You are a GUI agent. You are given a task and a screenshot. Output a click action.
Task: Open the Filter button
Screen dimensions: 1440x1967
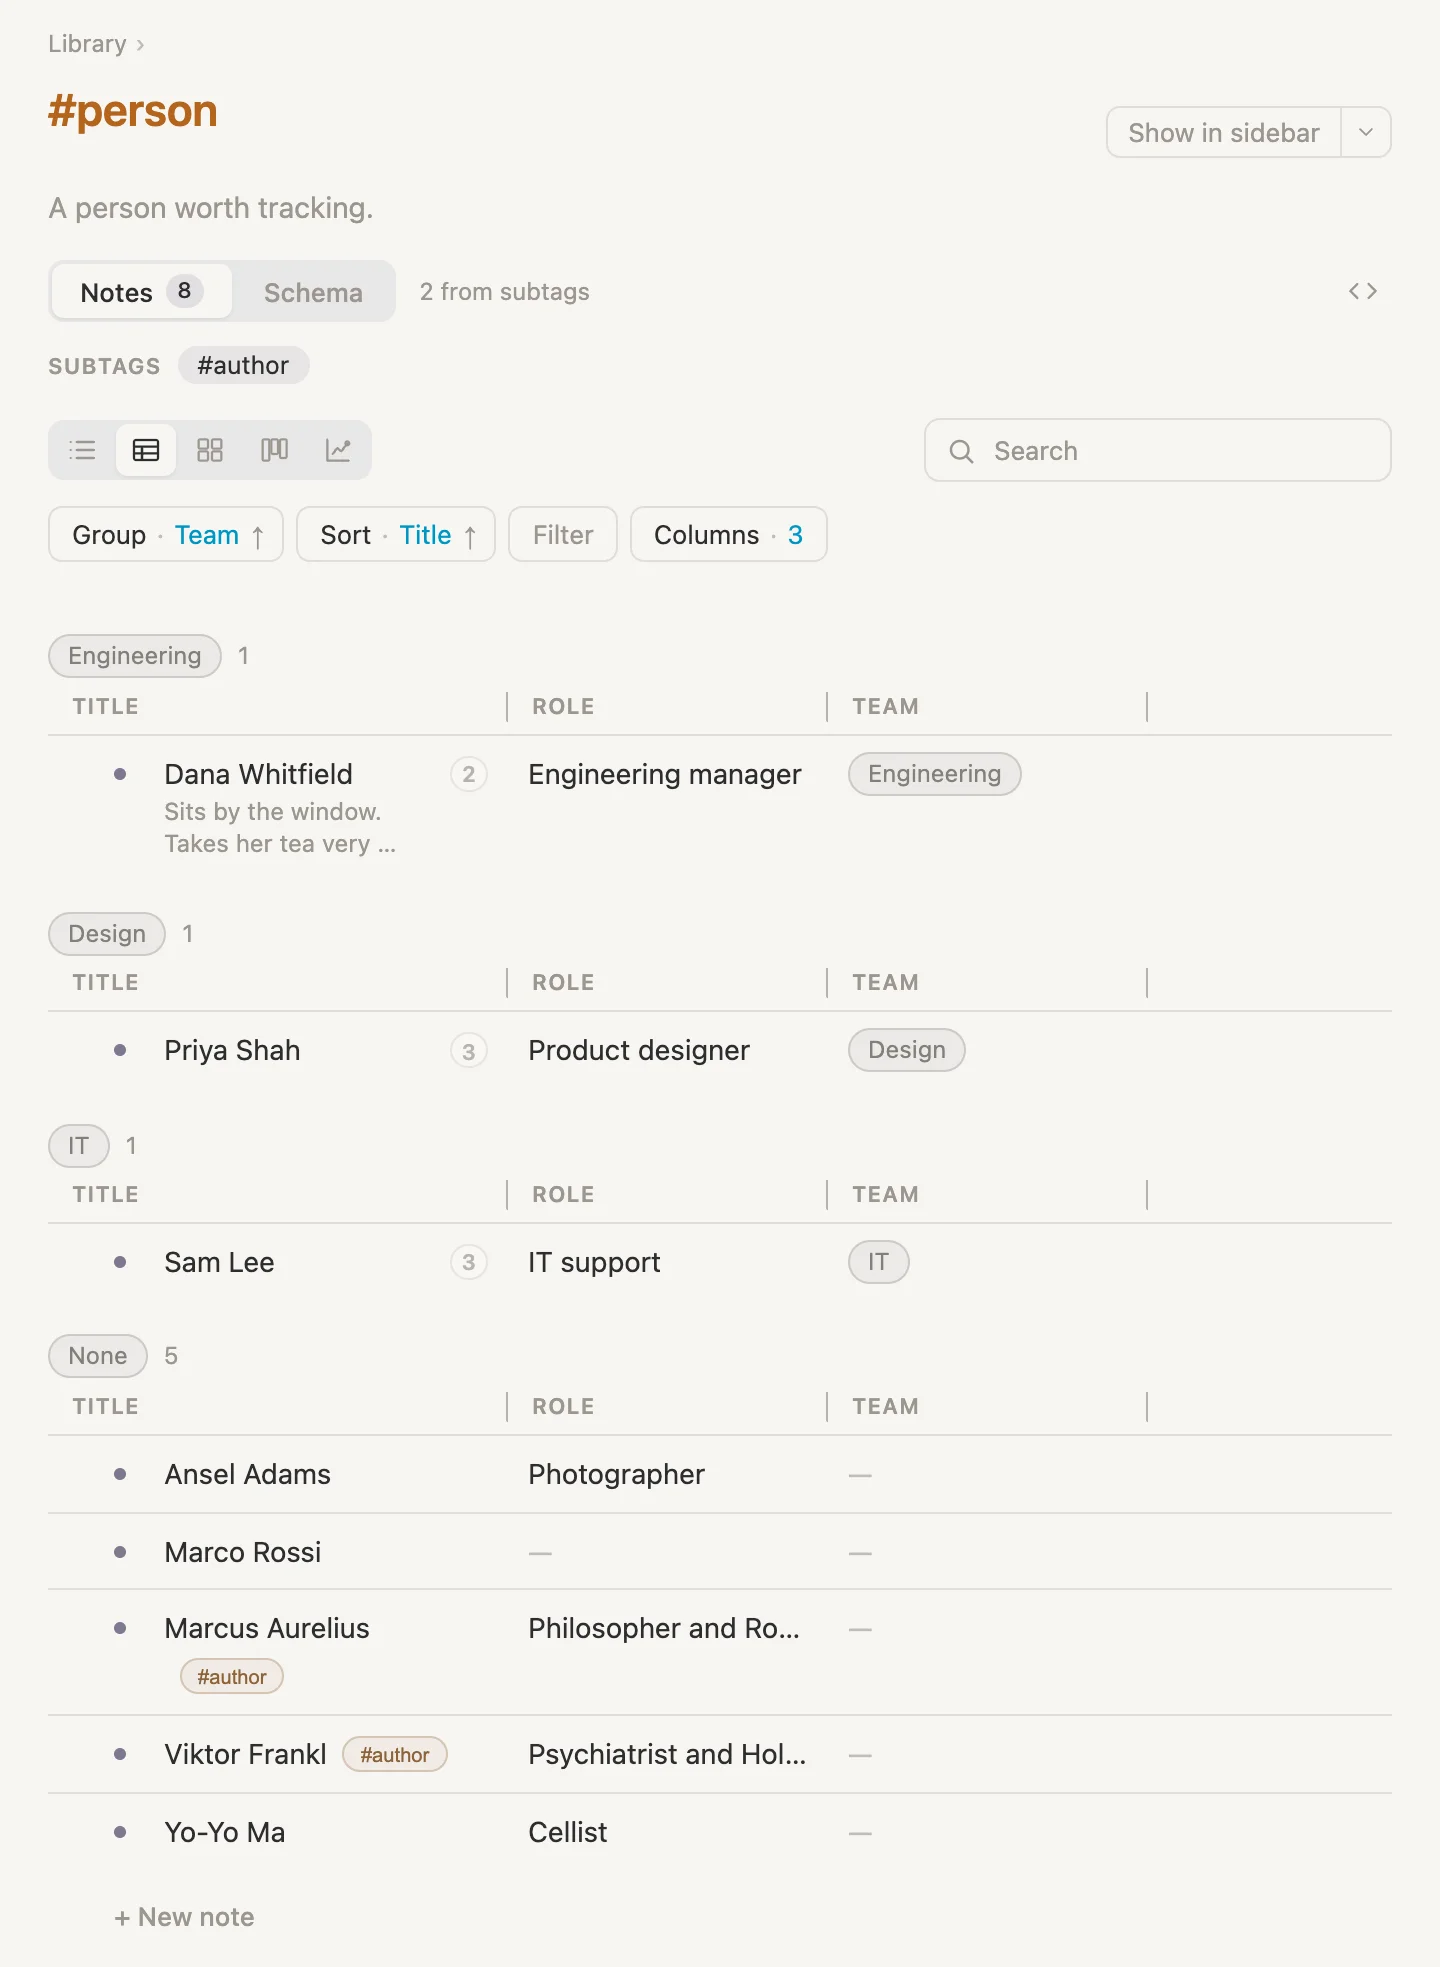click(x=563, y=534)
